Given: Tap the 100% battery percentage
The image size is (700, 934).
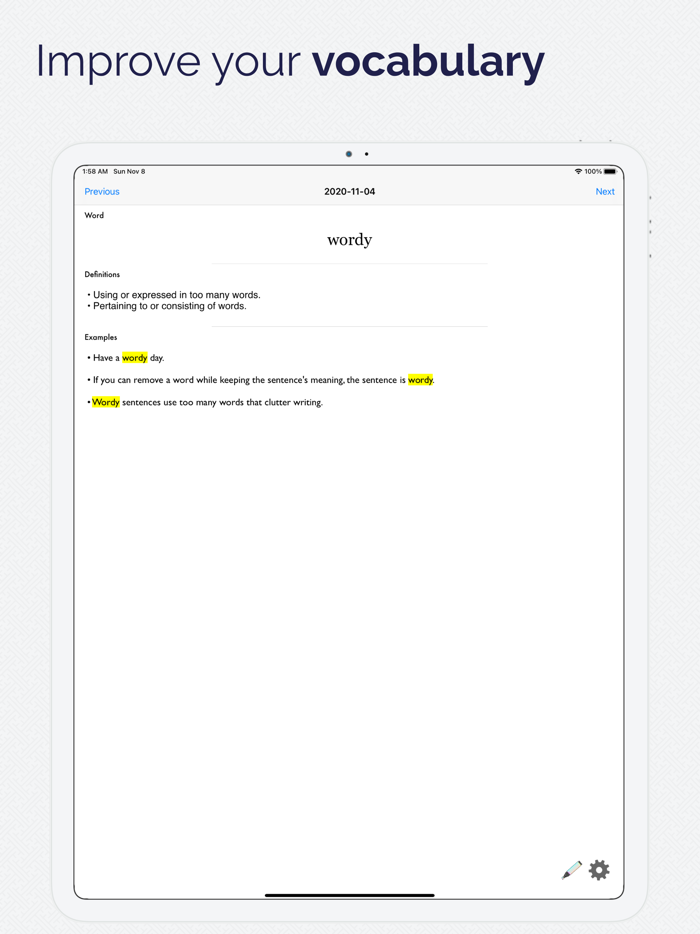Looking at the screenshot, I should click(x=593, y=172).
